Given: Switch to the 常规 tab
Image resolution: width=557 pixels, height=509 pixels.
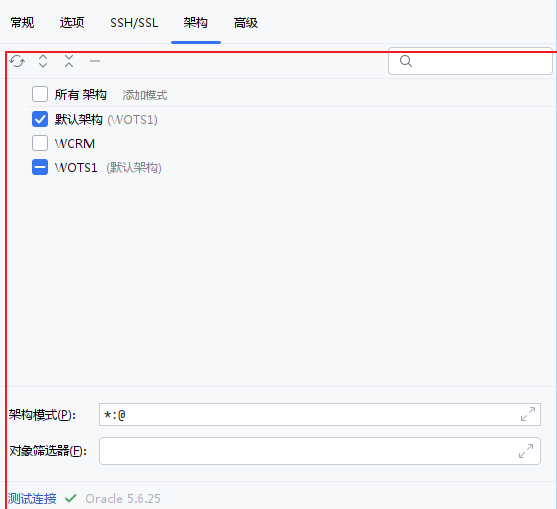Looking at the screenshot, I should click(x=22, y=23).
